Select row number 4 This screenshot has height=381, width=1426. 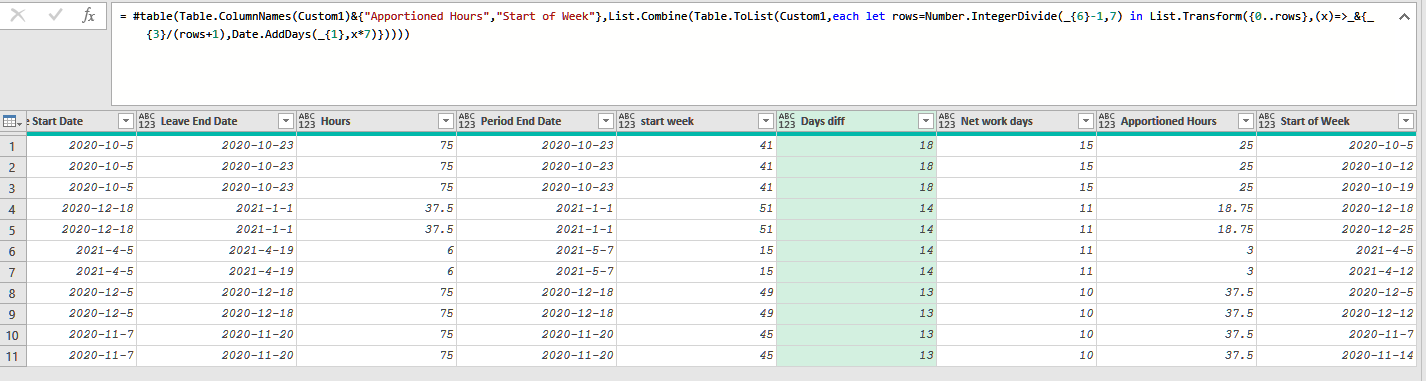(x=12, y=208)
